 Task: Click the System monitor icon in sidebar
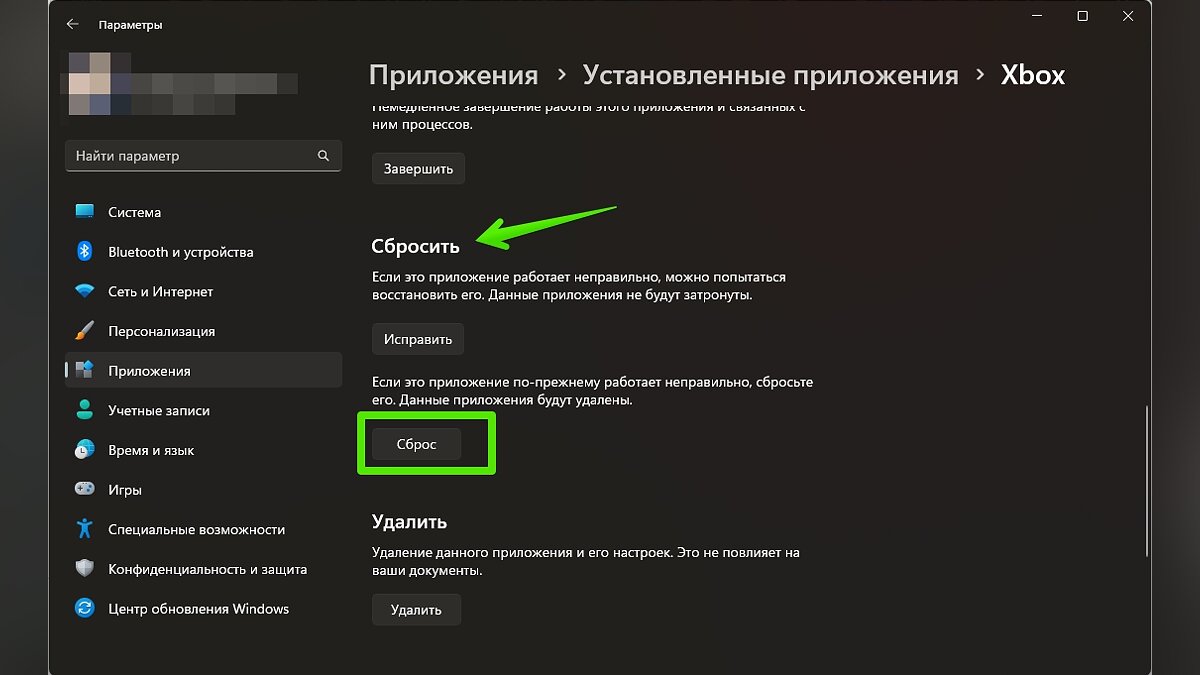point(85,212)
